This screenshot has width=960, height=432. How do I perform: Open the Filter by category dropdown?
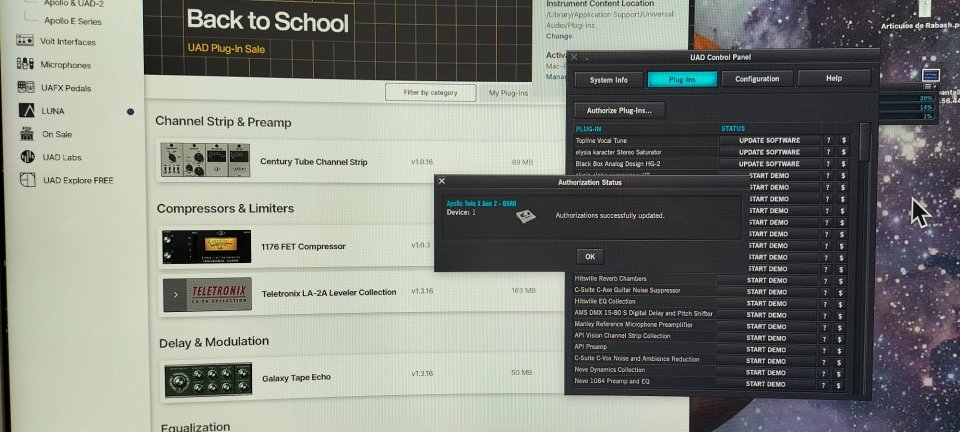pos(430,92)
